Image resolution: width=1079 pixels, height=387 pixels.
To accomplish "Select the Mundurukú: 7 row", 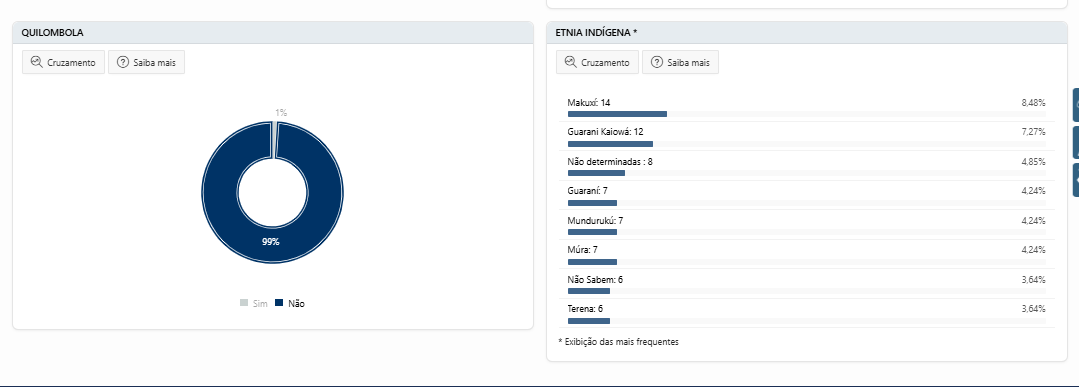I will coord(806,225).
